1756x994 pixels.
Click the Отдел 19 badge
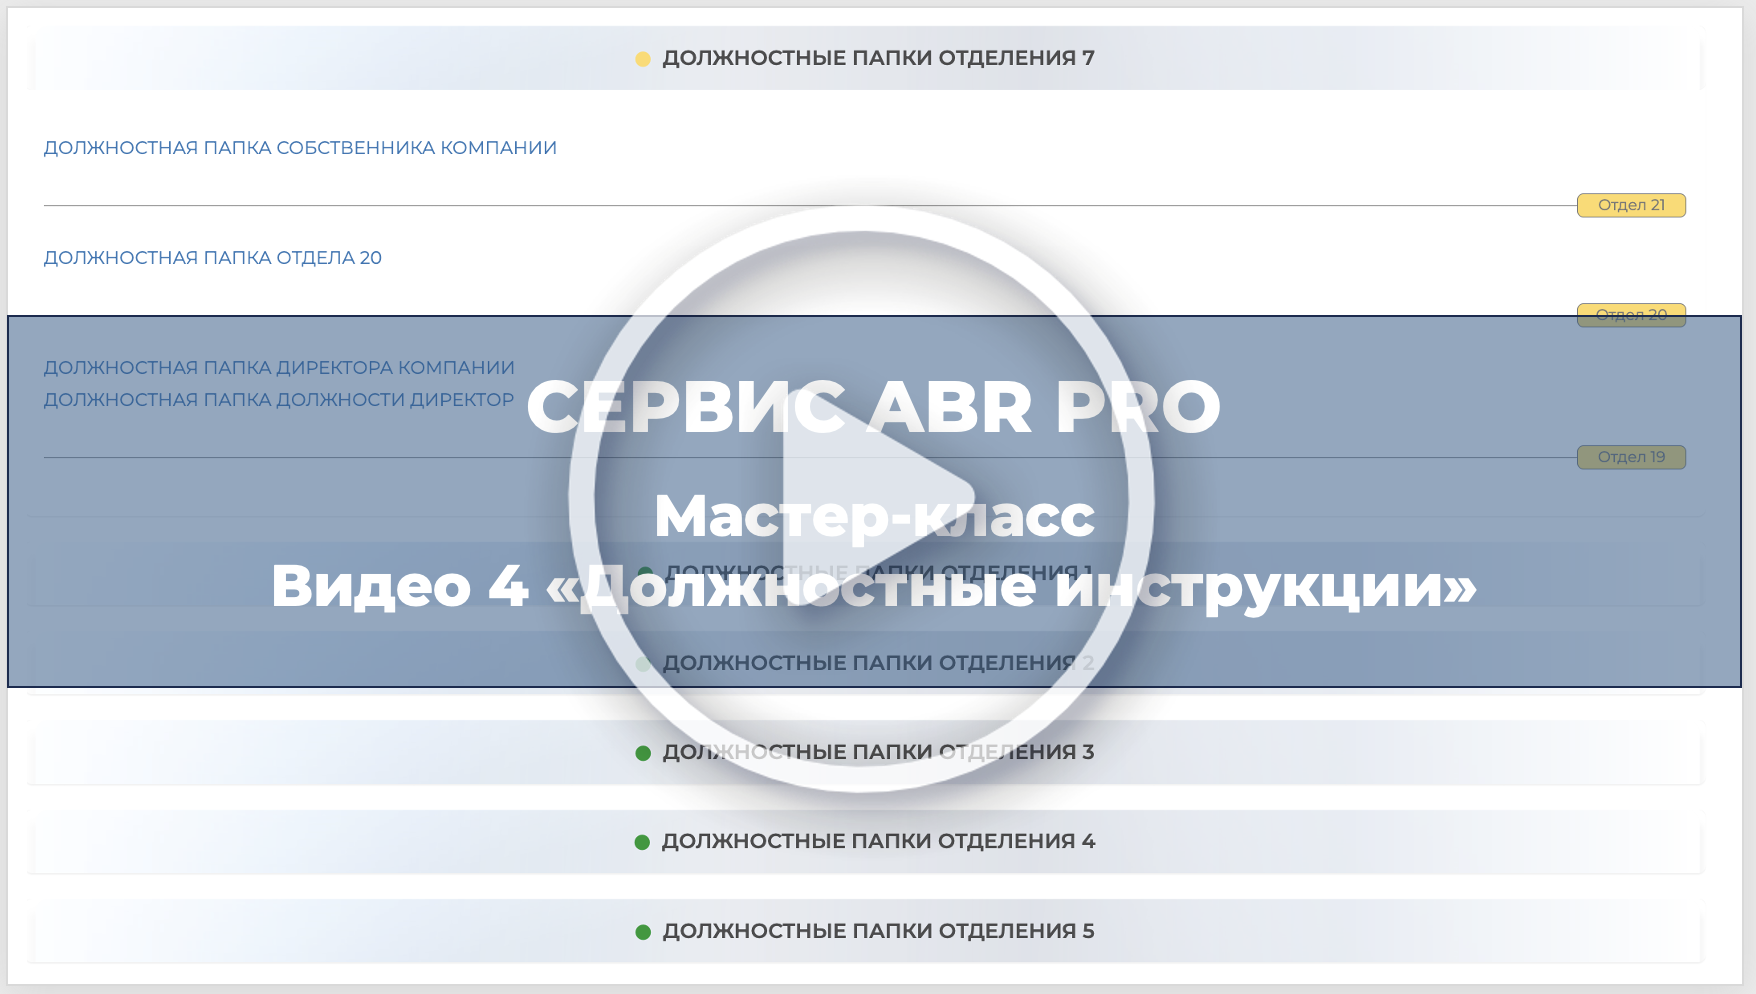(x=1631, y=457)
